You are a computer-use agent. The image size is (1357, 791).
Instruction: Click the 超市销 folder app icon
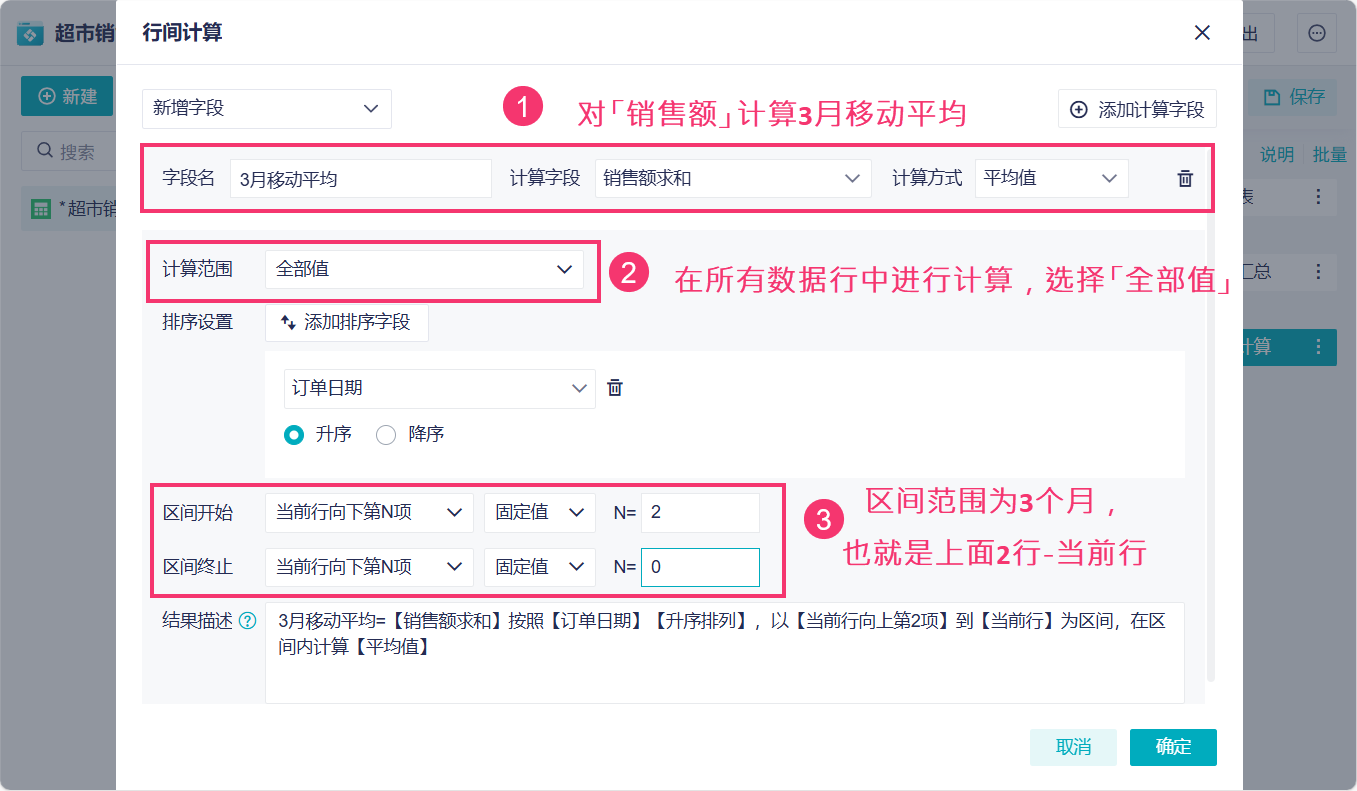(x=31, y=33)
